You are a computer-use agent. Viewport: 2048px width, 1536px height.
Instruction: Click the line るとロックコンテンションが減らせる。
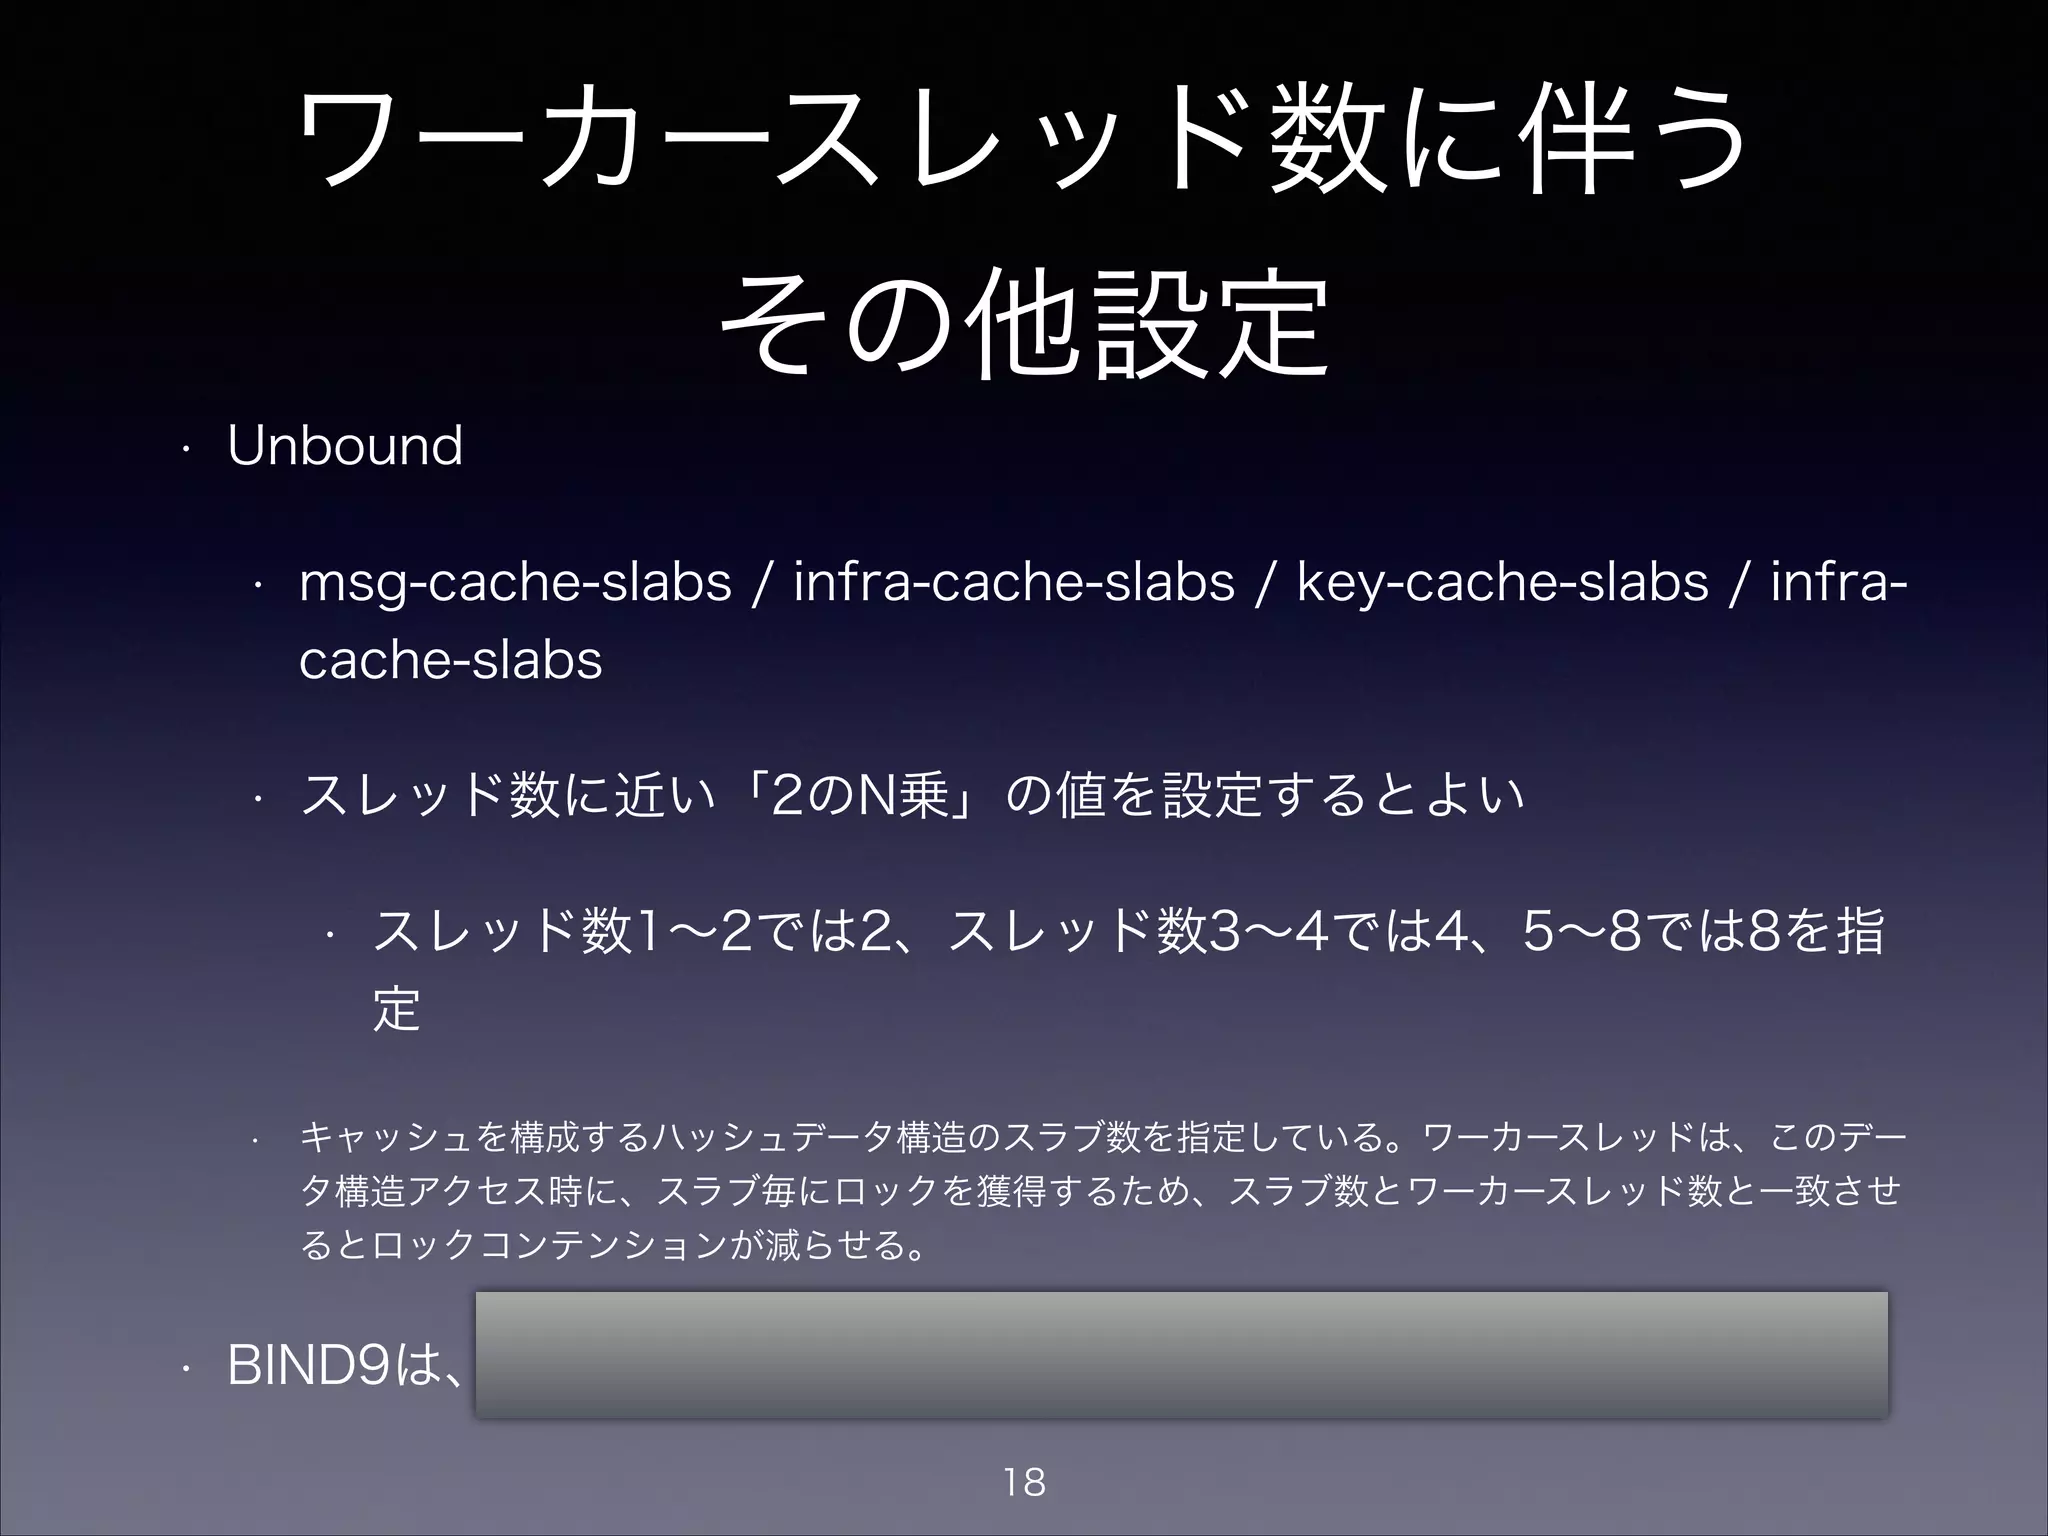point(613,1245)
